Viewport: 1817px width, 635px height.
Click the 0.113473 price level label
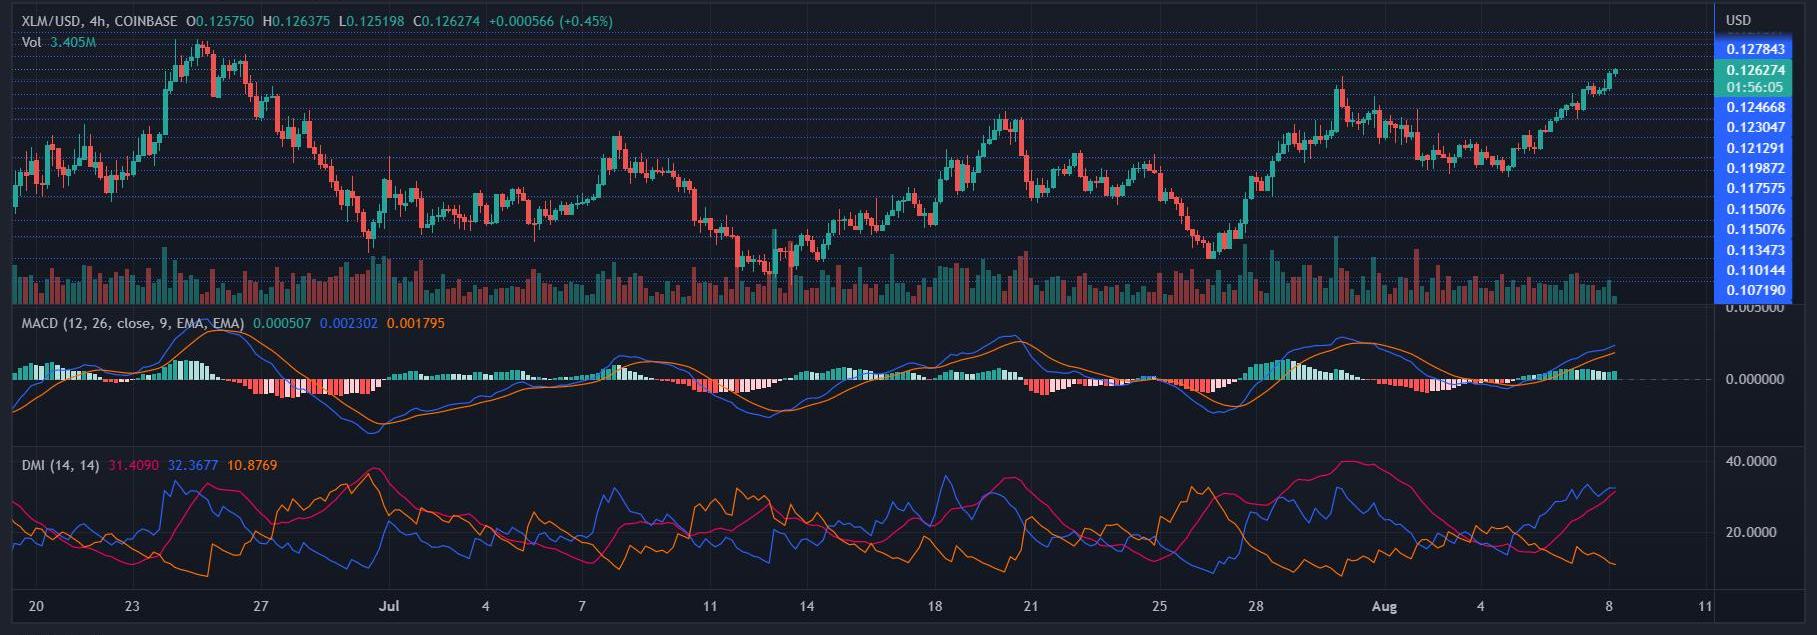point(1755,250)
